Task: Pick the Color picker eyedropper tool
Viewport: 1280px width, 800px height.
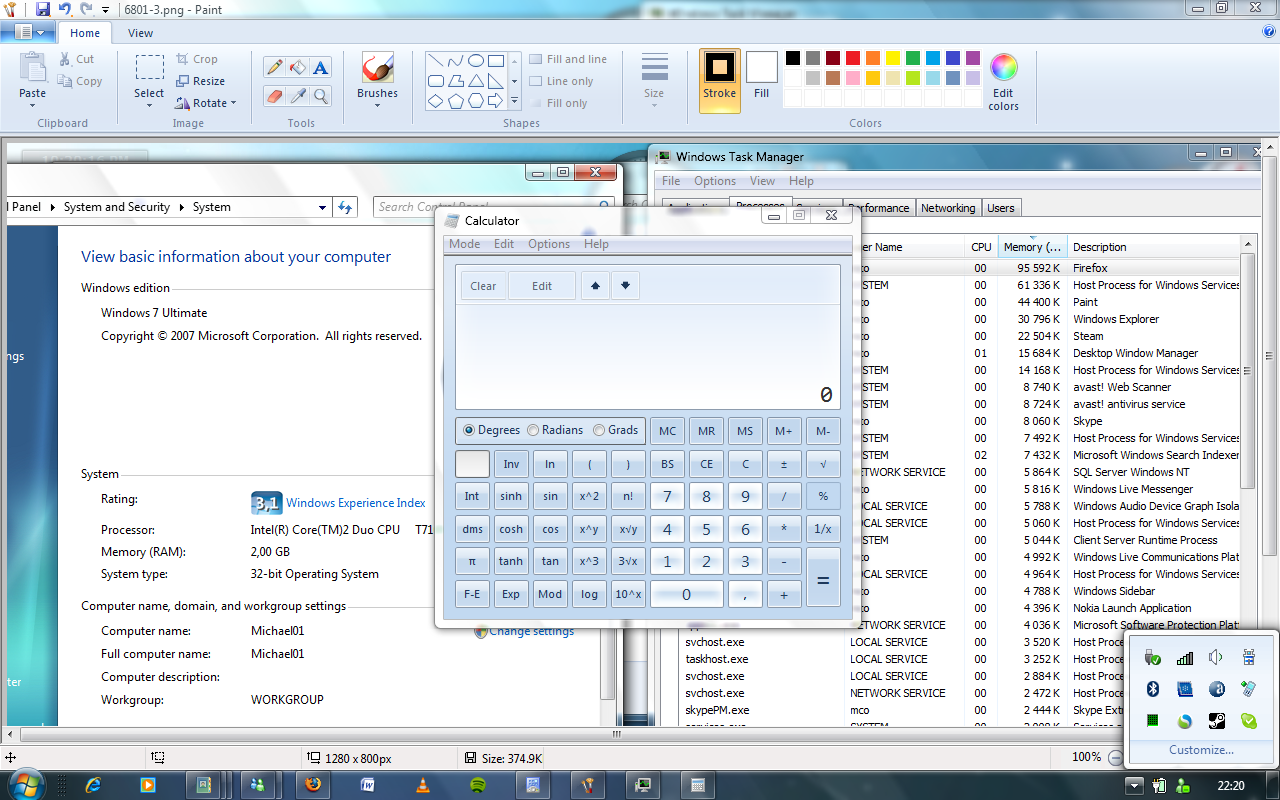Action: pos(297,96)
